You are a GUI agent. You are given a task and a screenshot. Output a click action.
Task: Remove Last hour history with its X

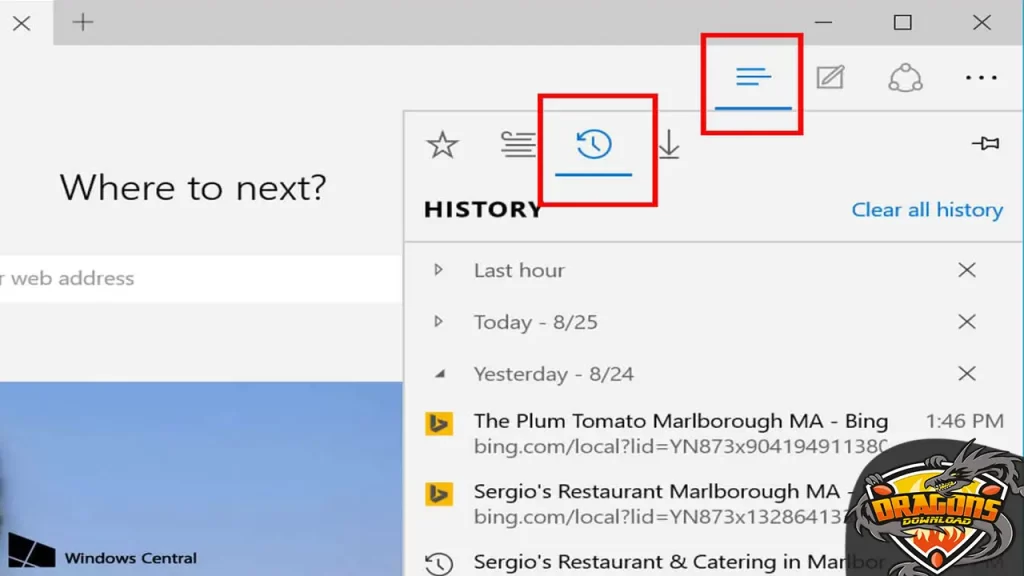coord(967,270)
